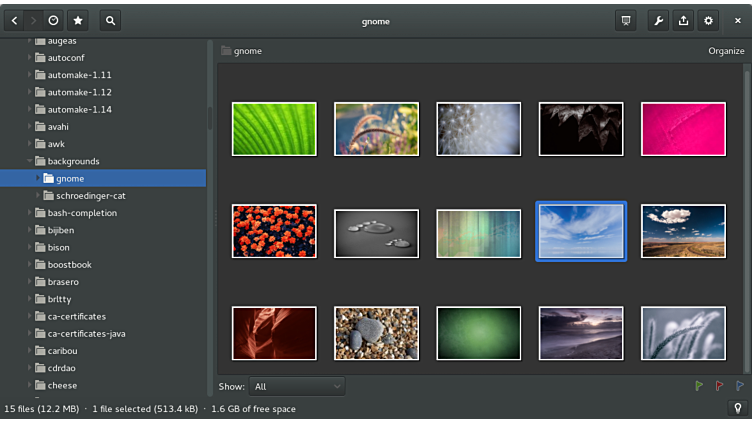The width and height of the screenshot is (752, 423).
Task: Select the pink solid wallpaper thumbnail
Action: pos(683,129)
